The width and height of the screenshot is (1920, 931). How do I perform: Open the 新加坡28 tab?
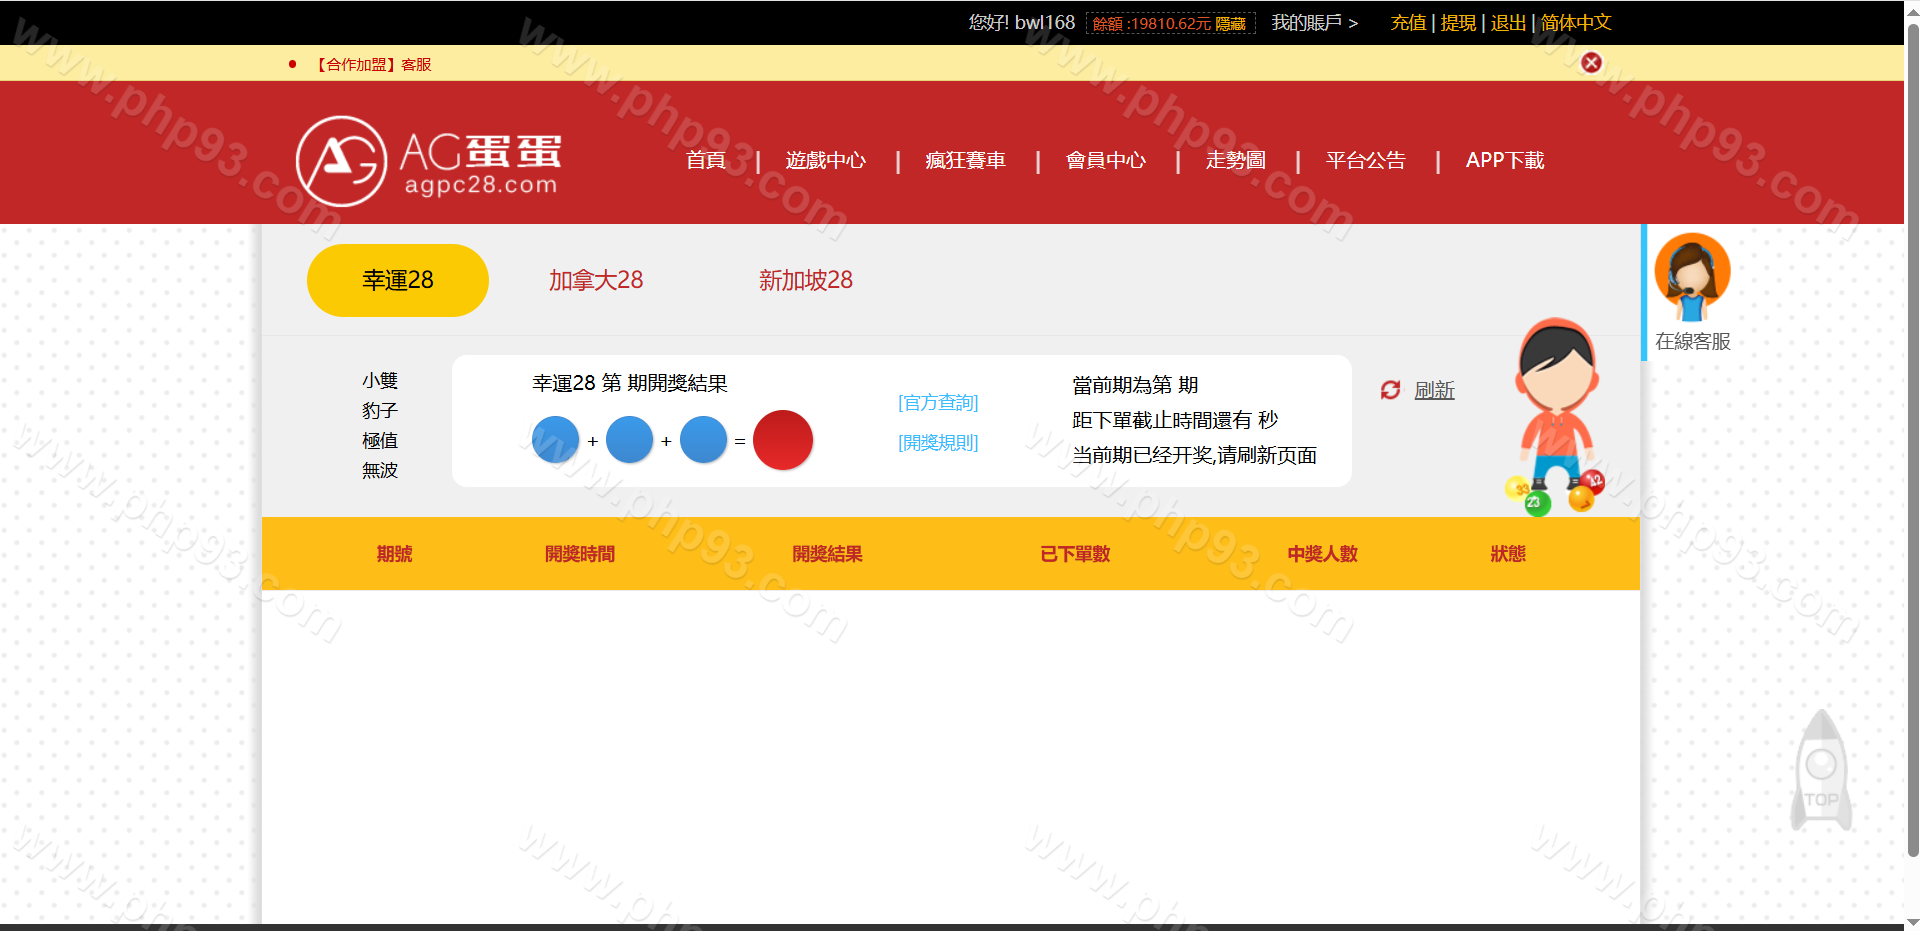pyautogui.click(x=805, y=280)
